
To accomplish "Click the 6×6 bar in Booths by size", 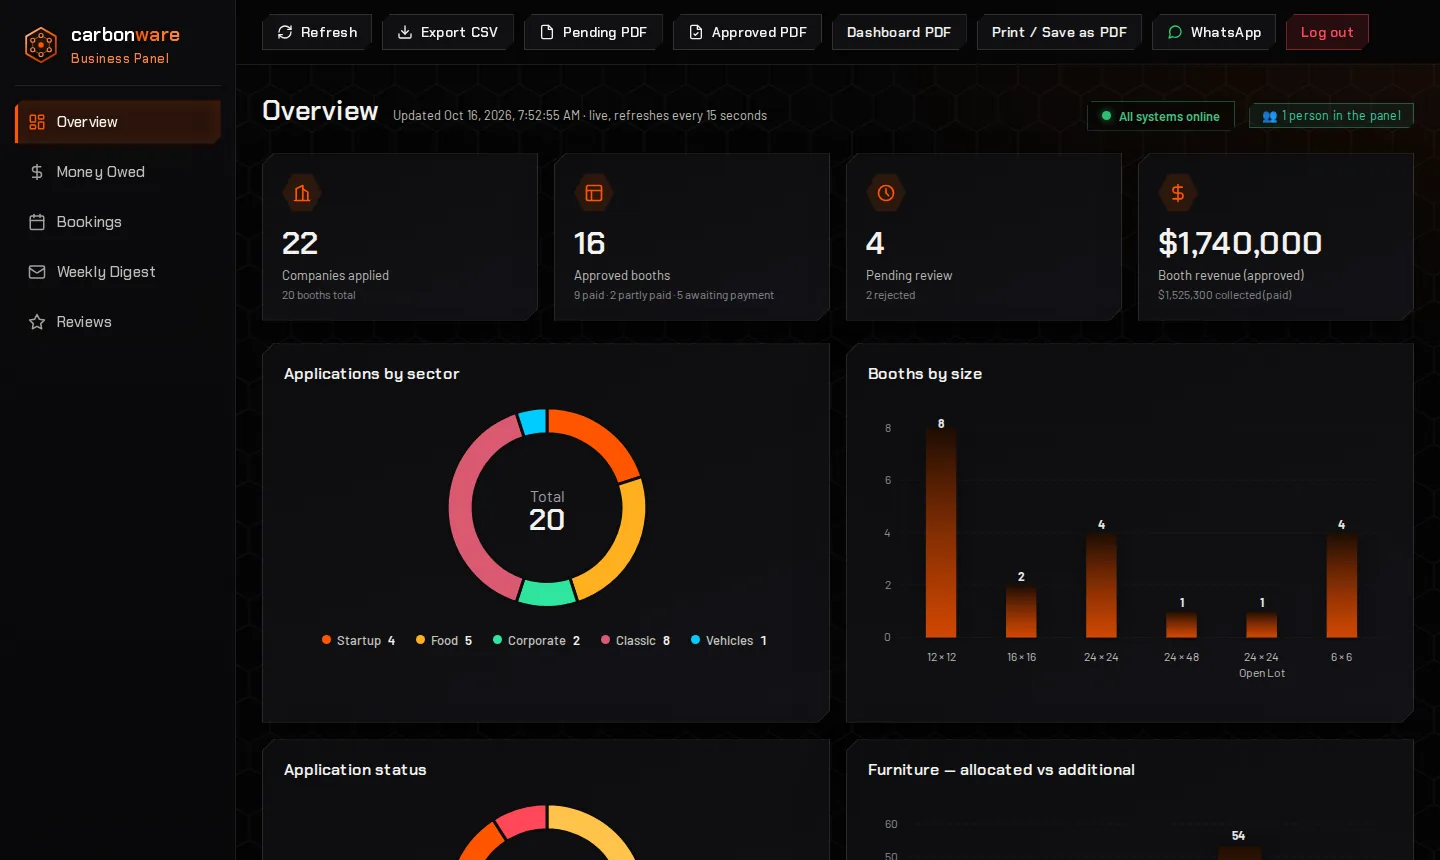I will click(1342, 585).
